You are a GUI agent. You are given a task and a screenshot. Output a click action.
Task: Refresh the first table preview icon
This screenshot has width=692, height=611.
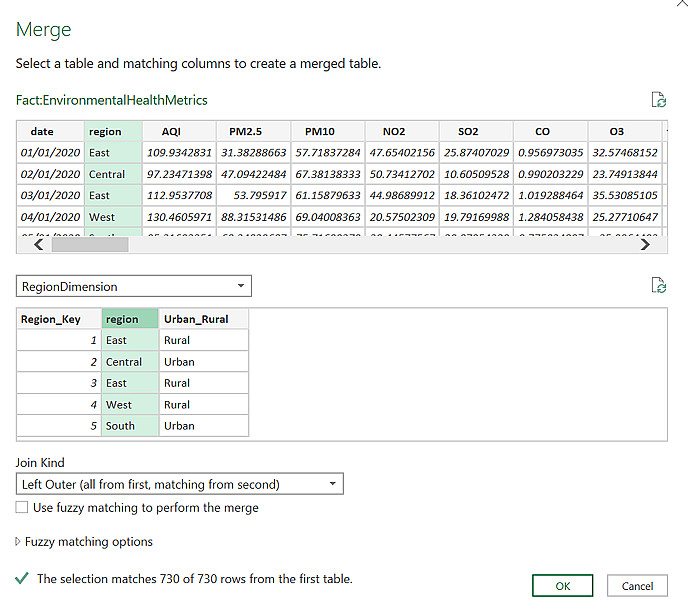[x=658, y=99]
